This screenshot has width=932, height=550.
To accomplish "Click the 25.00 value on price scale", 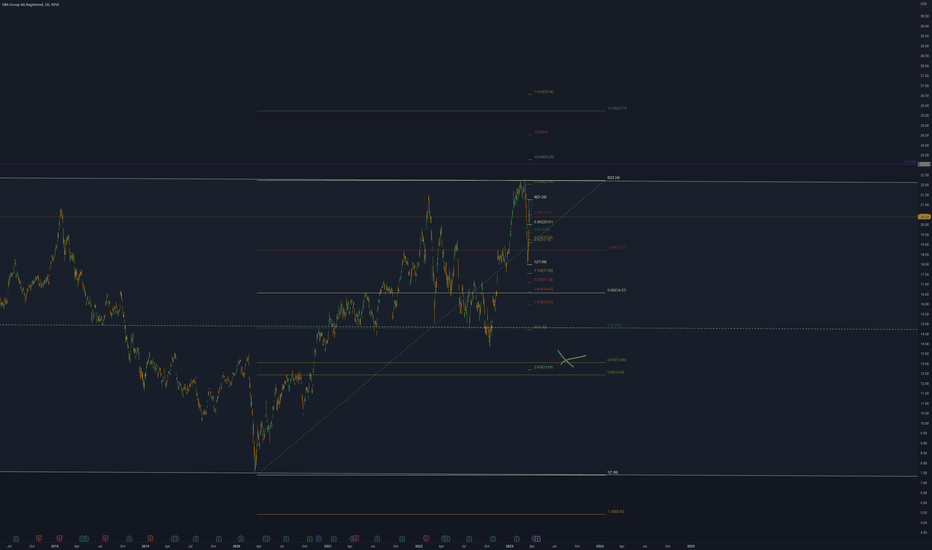I will (924, 125).
